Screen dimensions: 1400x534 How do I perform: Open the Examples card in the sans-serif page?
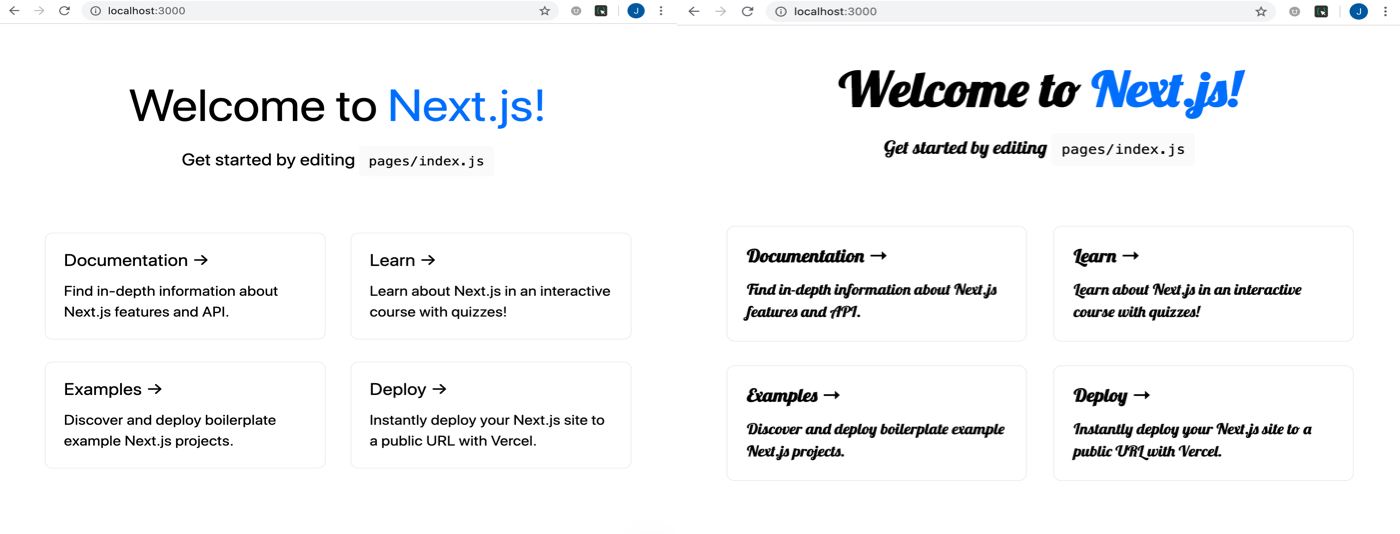coord(185,415)
